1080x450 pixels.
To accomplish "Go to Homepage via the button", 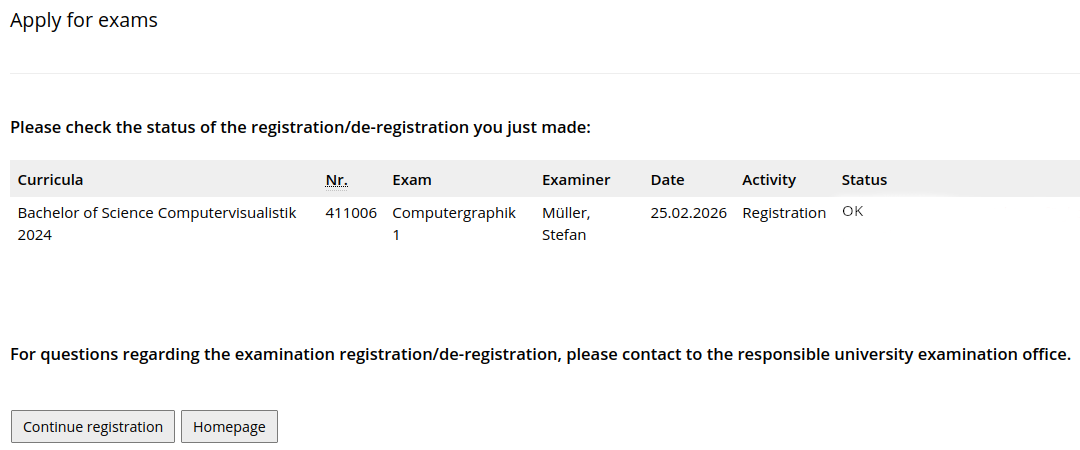I will 229,427.
